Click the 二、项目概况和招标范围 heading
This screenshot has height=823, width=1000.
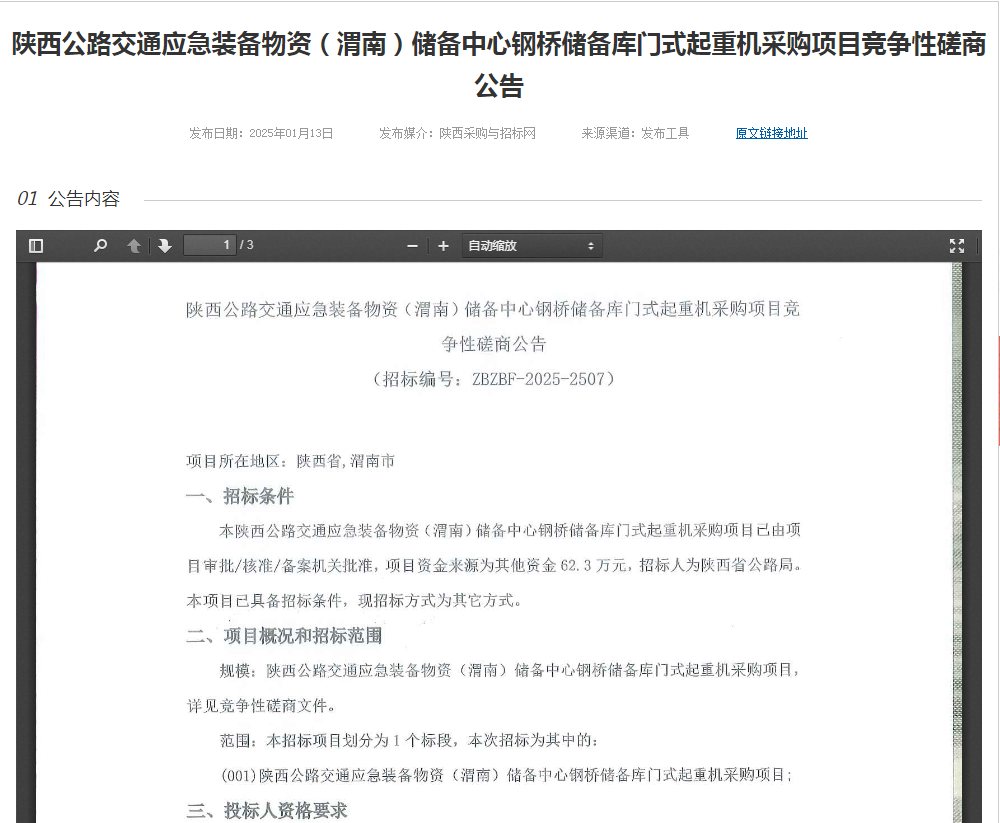[x=284, y=636]
